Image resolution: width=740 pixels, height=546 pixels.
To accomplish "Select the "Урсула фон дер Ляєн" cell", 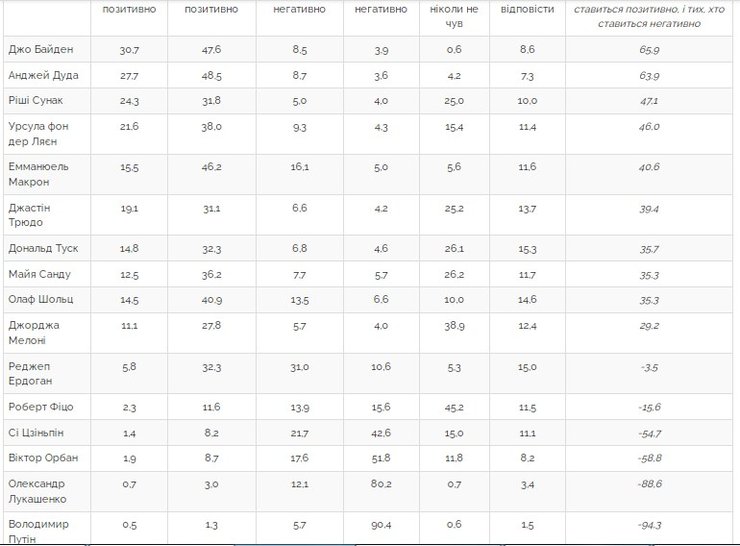I will (42, 135).
